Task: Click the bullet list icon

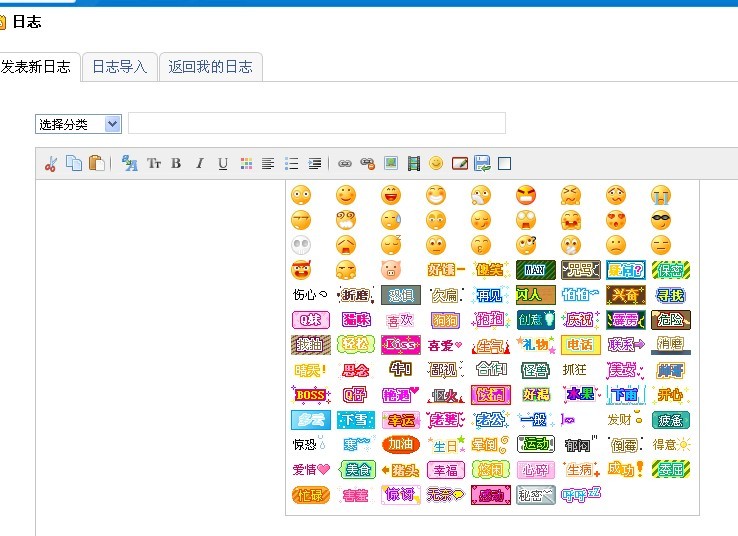Action: (x=291, y=163)
